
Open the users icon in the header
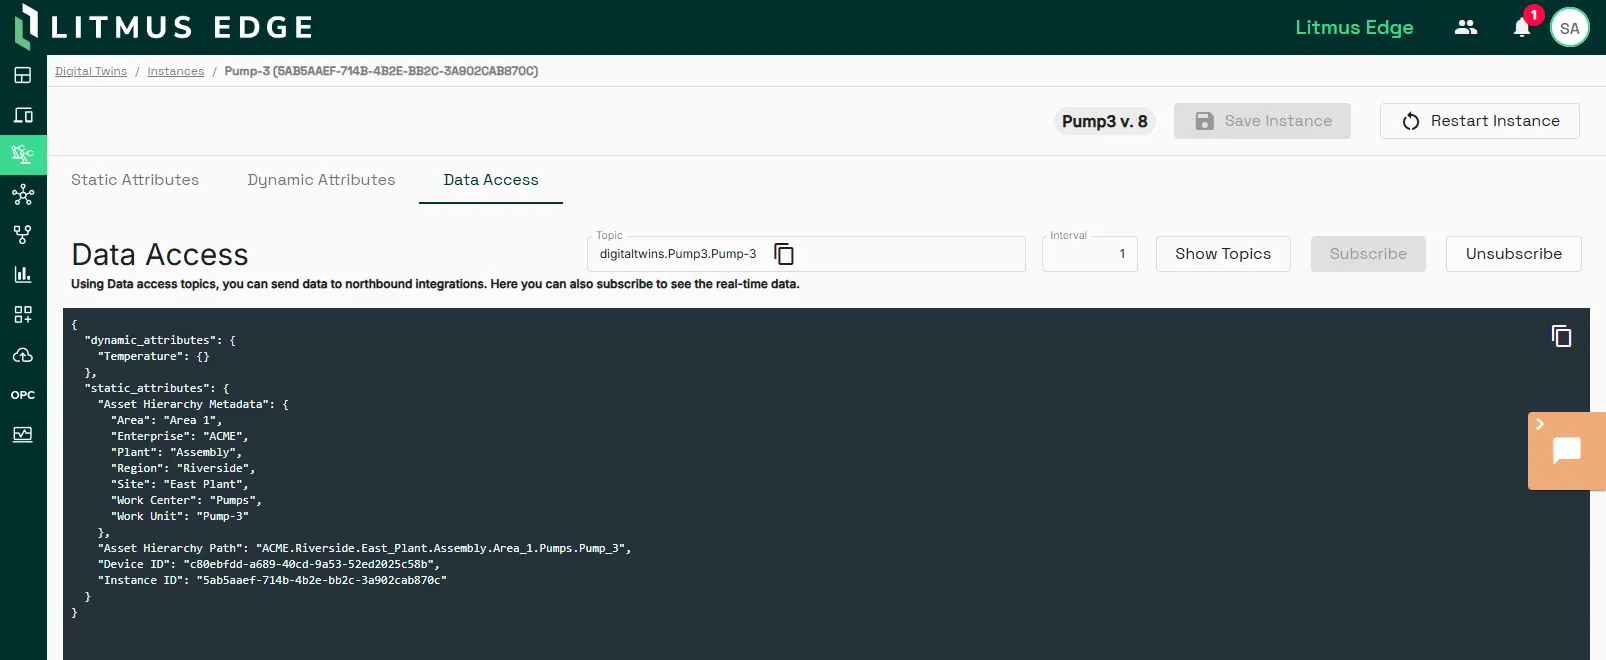tap(1466, 28)
